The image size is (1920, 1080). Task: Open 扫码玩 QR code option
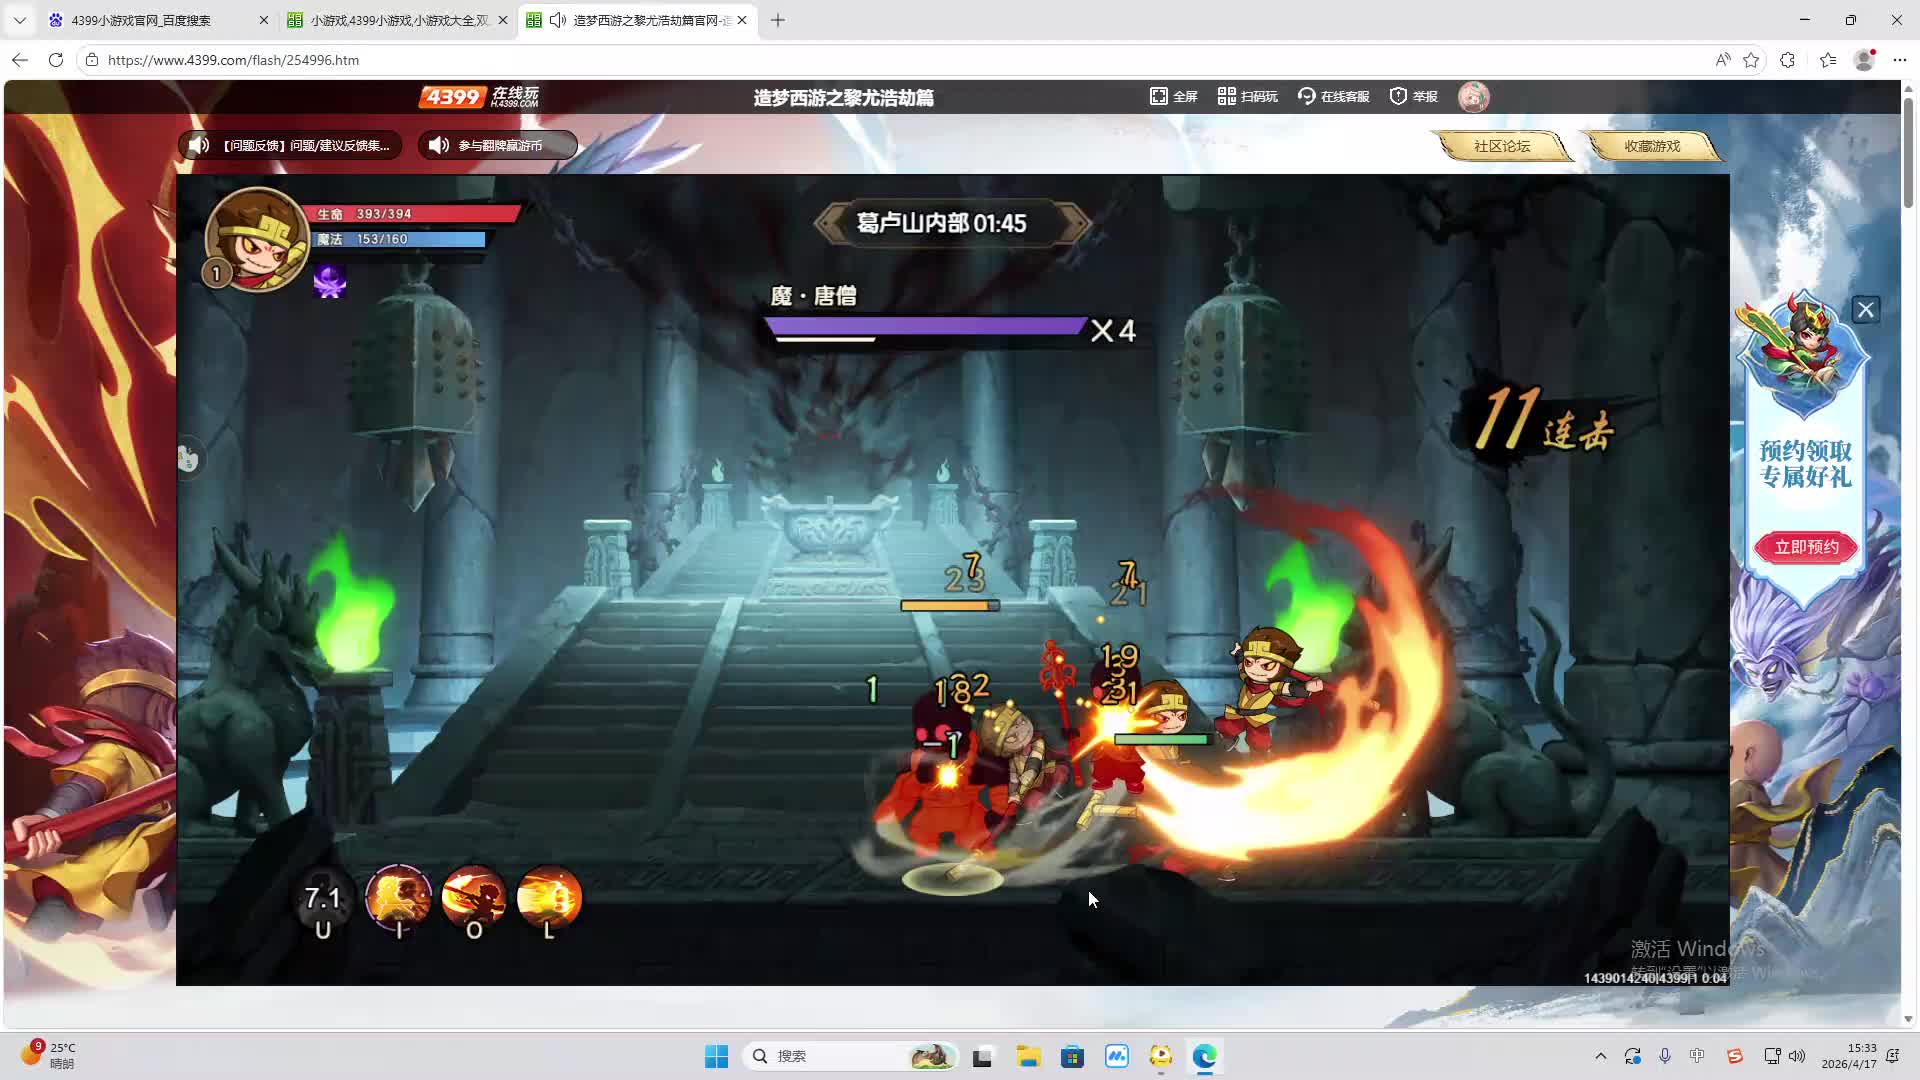coord(1248,97)
